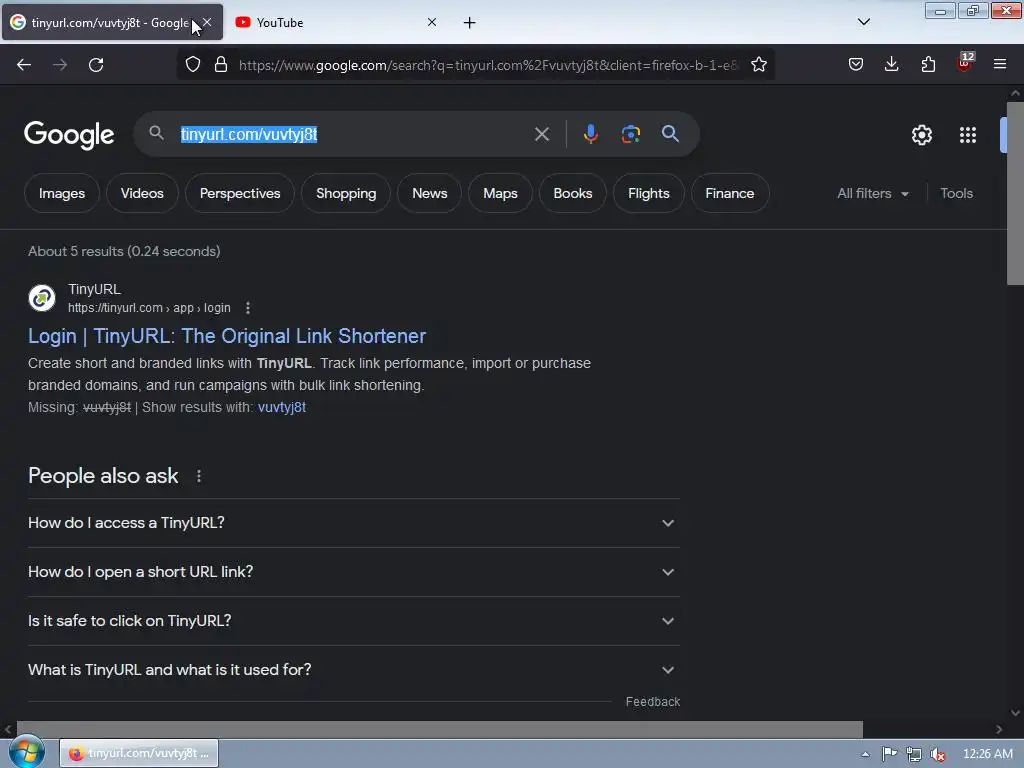The image size is (1024, 768).
Task: Click About 5 results text
Action: (124, 251)
